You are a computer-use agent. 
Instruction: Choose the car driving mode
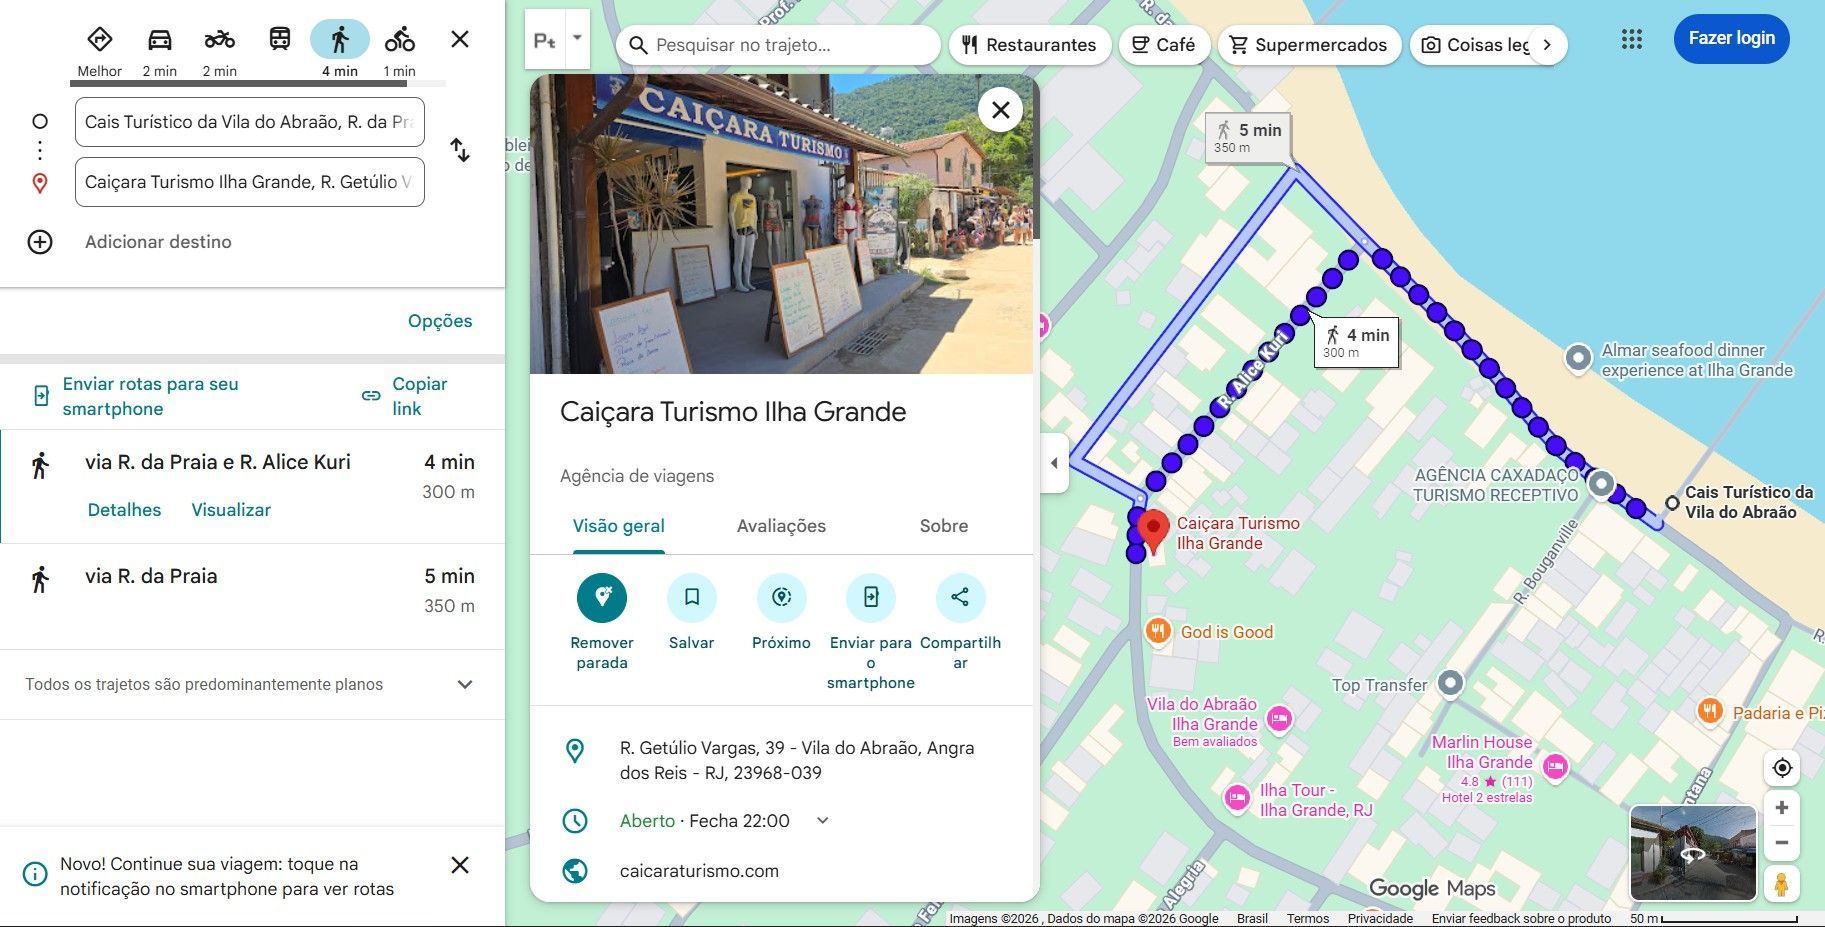(x=160, y=50)
